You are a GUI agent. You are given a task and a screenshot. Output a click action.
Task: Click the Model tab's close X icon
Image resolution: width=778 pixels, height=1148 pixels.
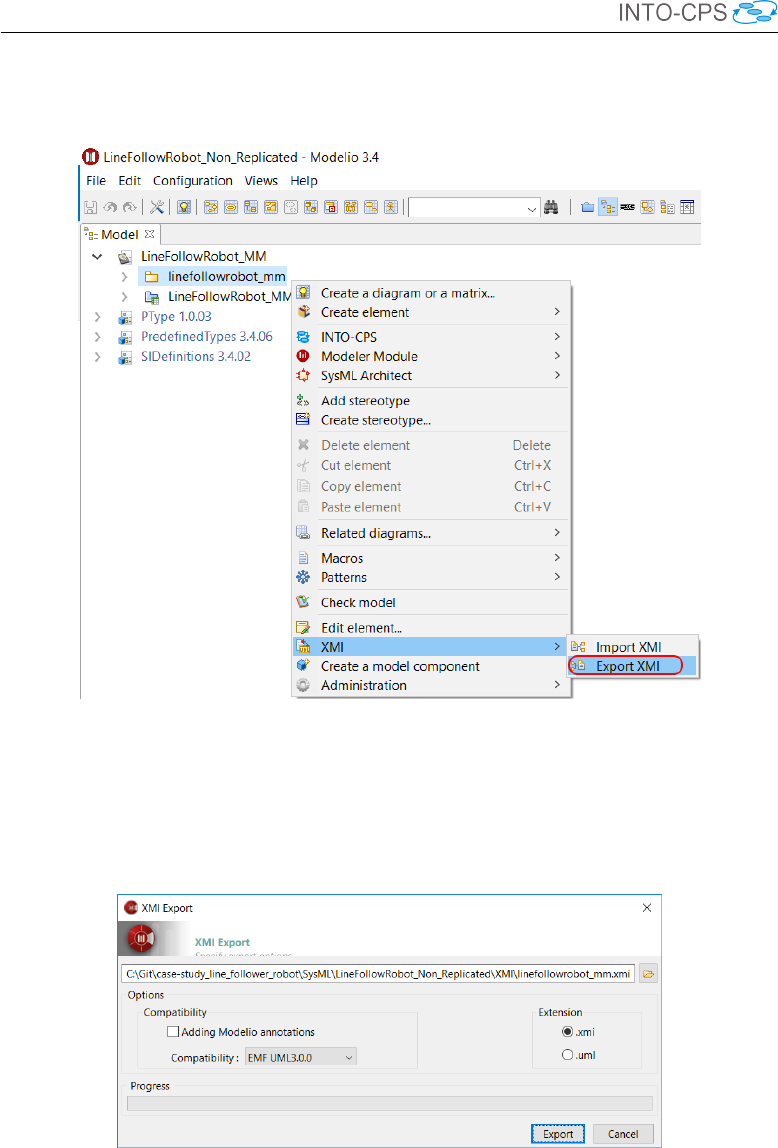tap(149, 234)
